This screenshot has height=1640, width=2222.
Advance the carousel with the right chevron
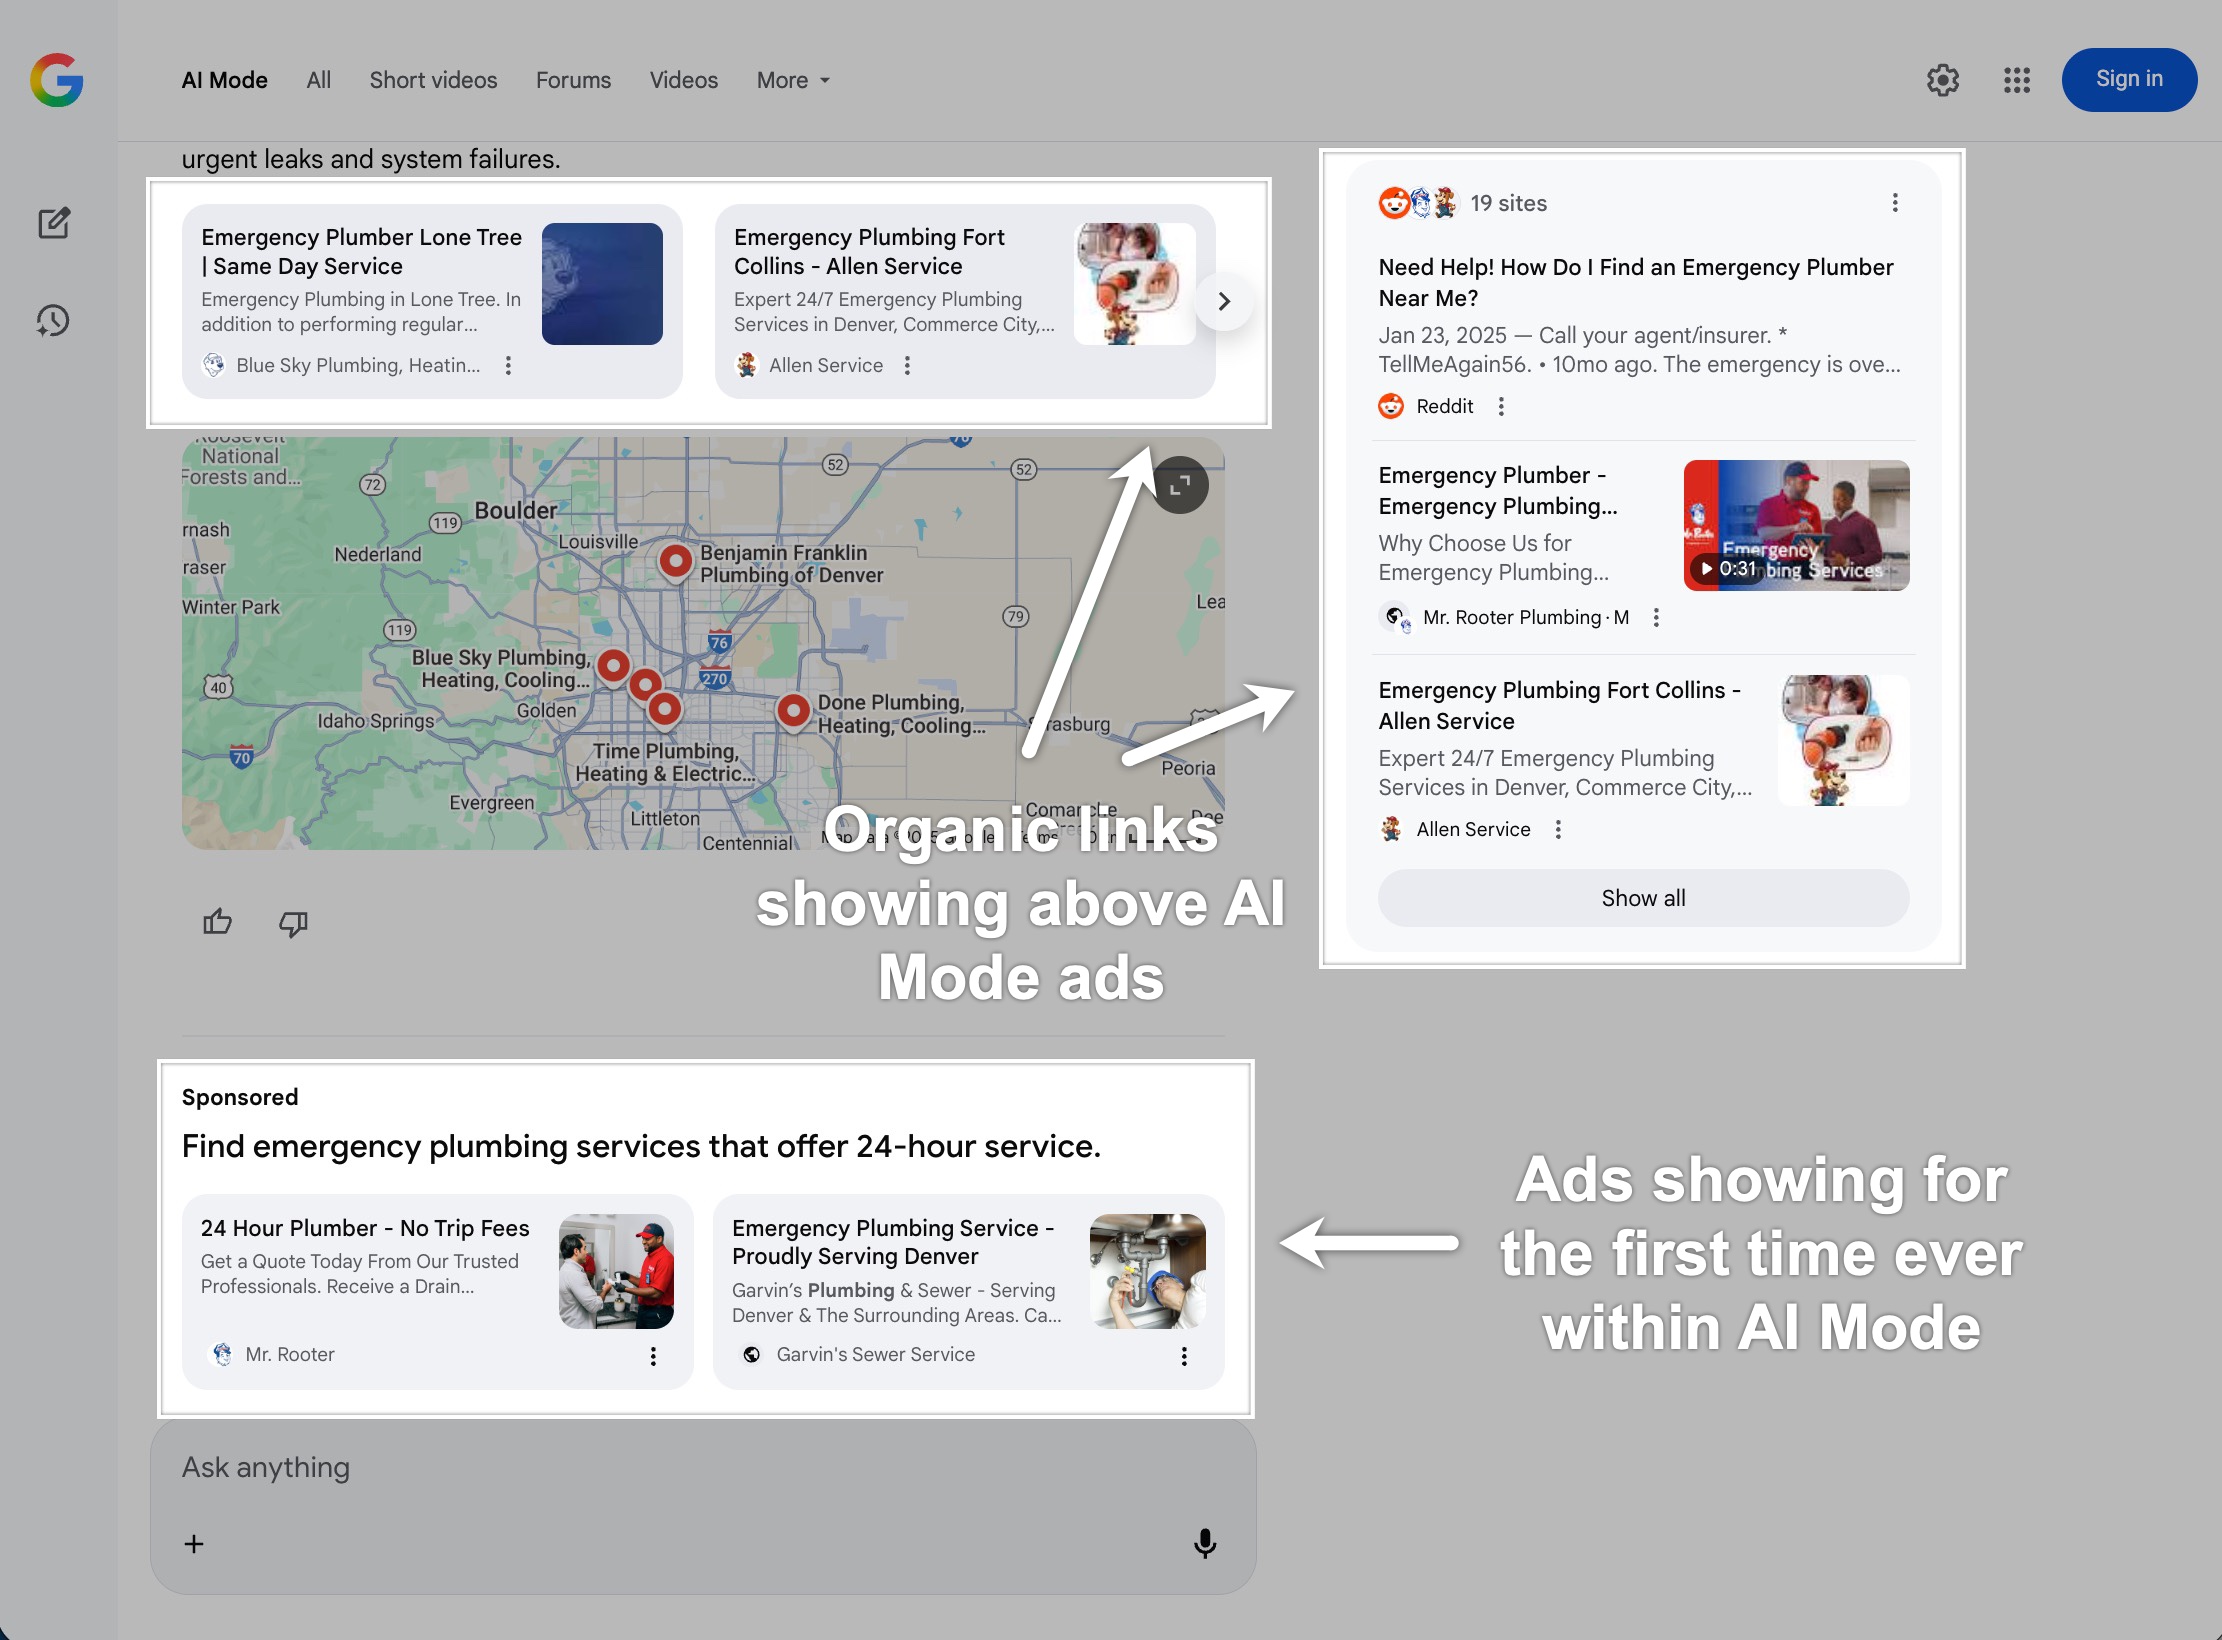coord(1225,301)
